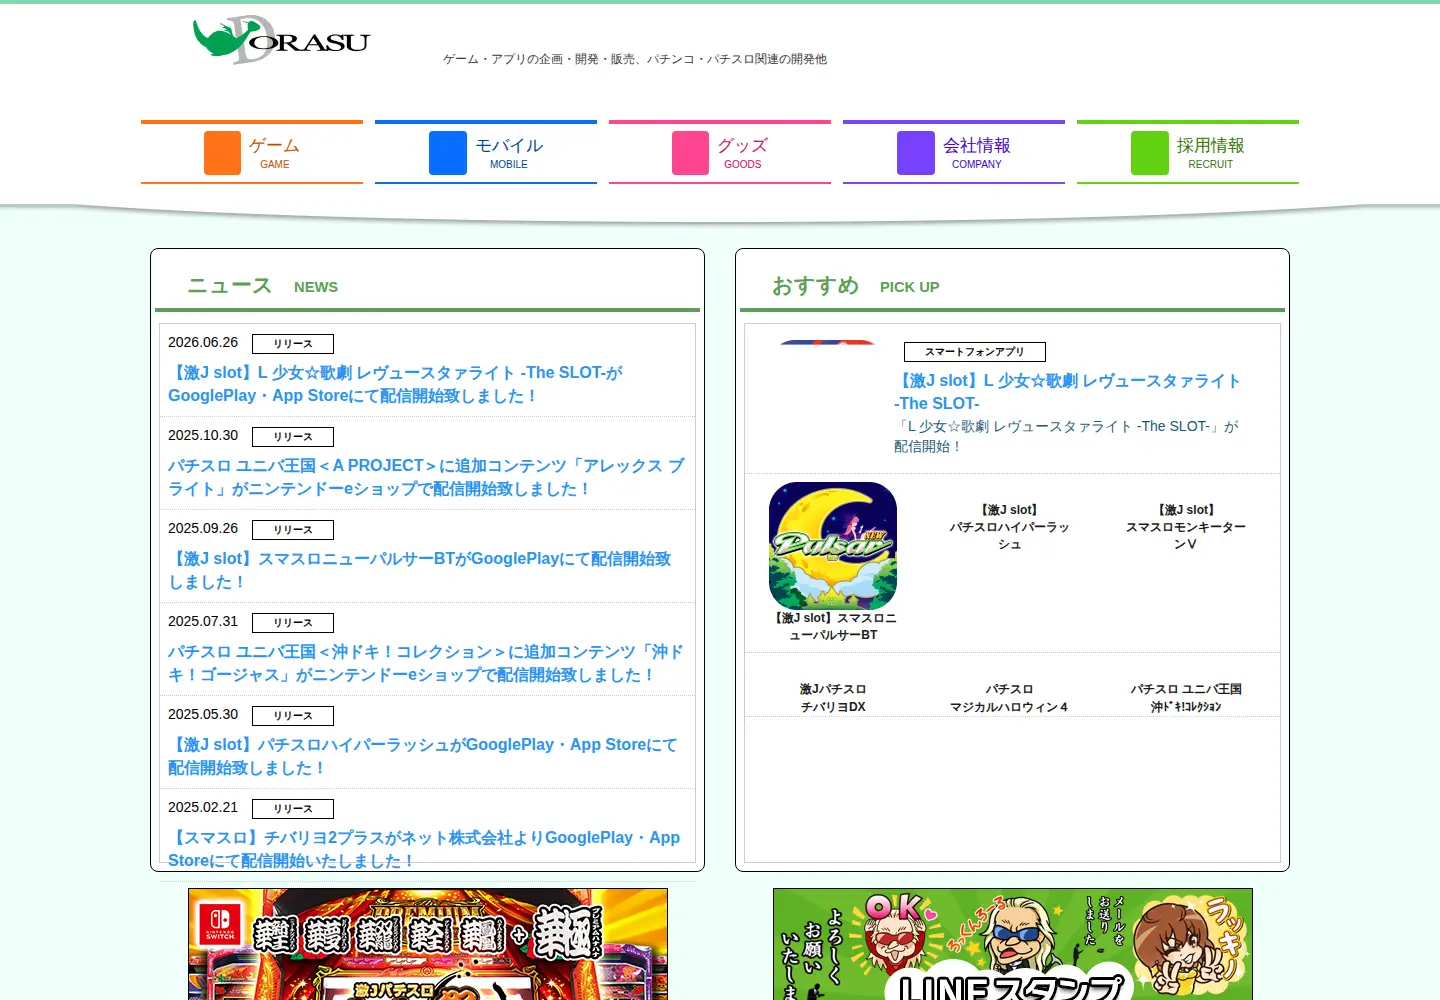
Task: Open the パチスロ マジカルハロウィン4 pick-up item
Action: [x=1009, y=698]
